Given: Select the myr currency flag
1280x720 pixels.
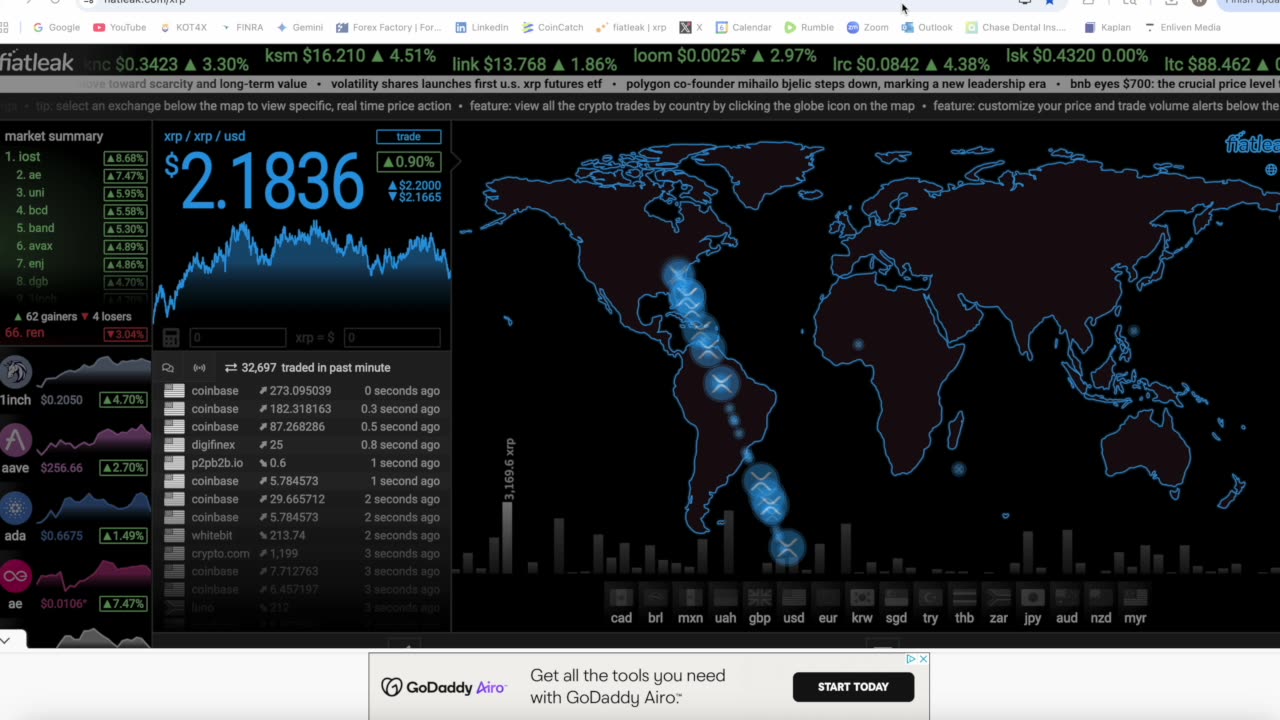Looking at the screenshot, I should click(x=1135, y=597).
